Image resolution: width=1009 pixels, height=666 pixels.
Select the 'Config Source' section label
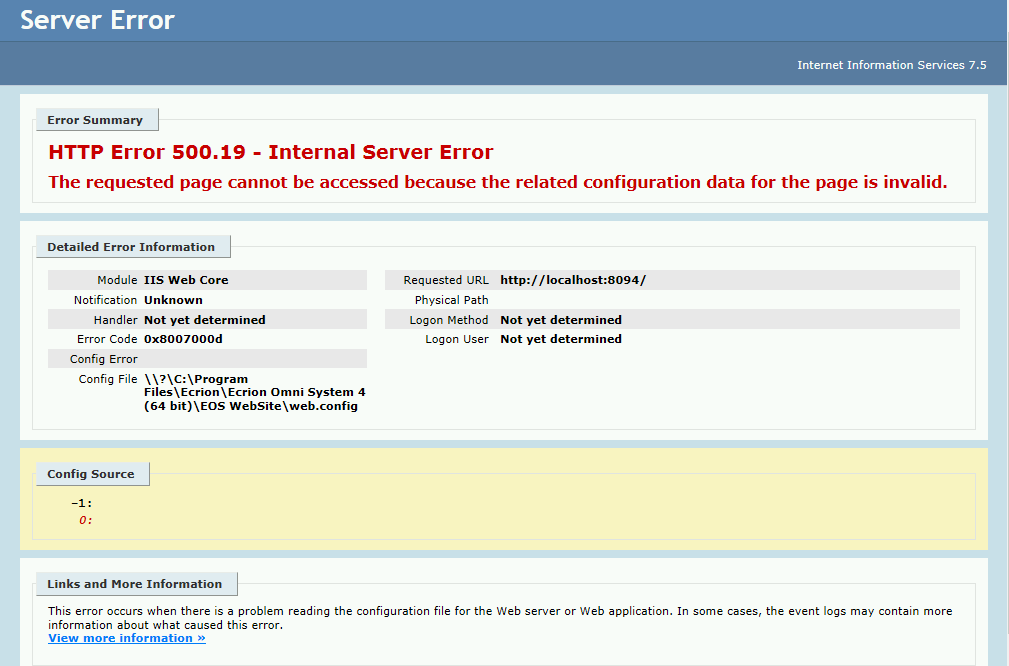91,474
